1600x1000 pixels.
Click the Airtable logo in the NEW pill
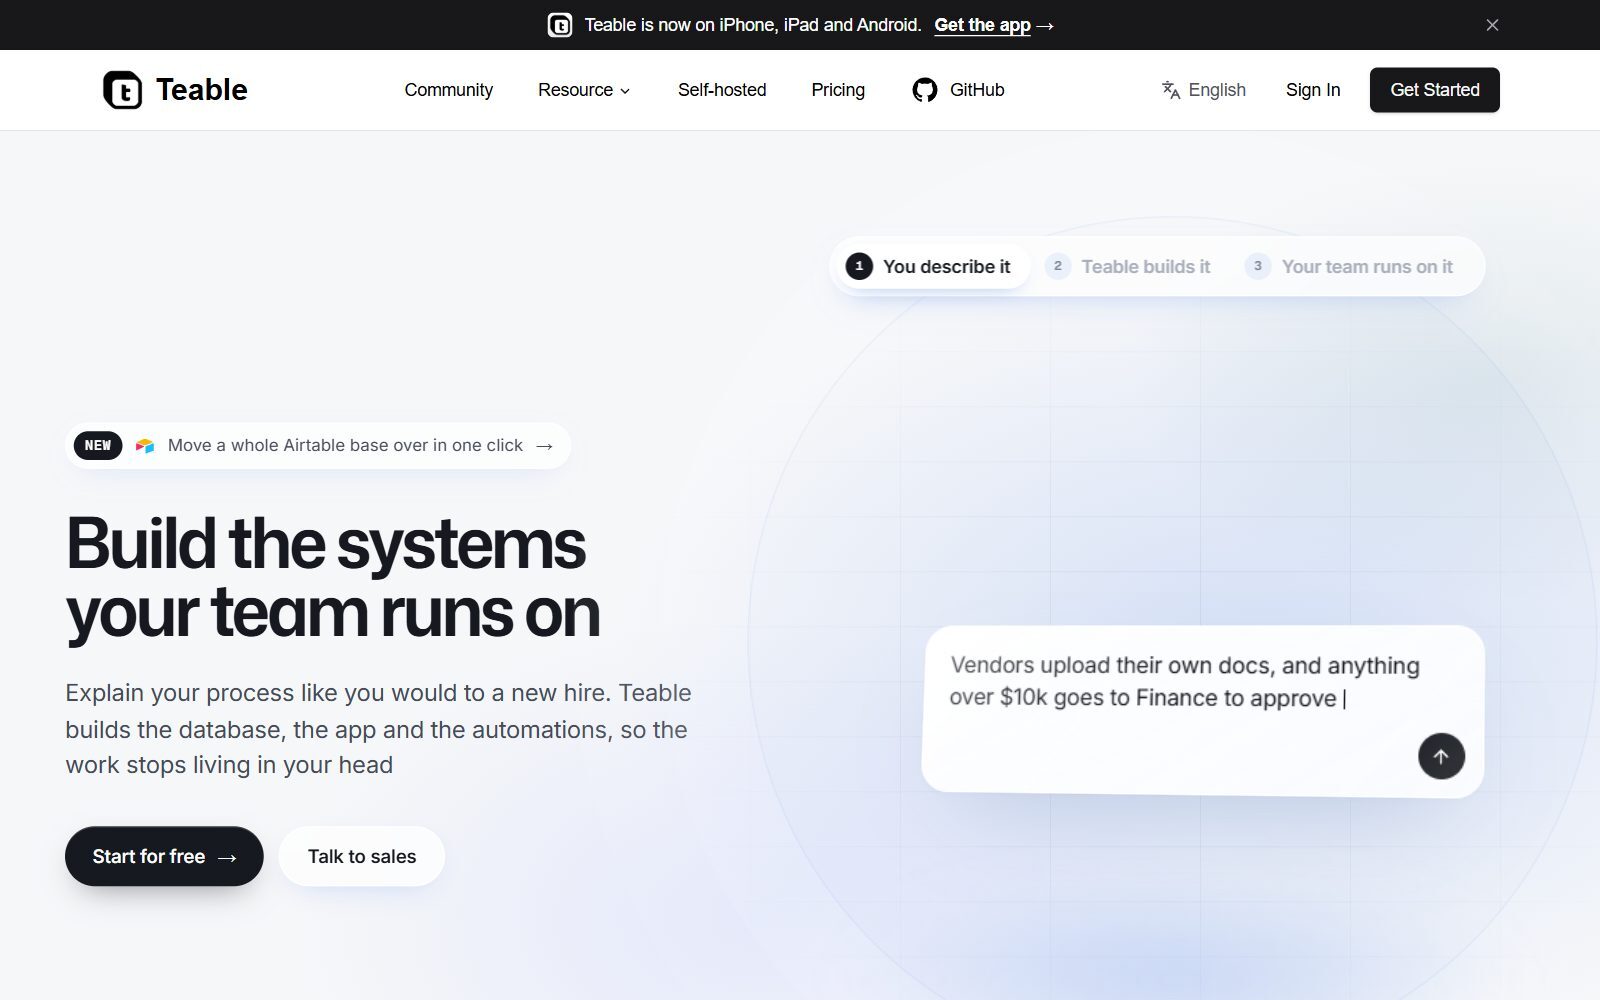[145, 446]
